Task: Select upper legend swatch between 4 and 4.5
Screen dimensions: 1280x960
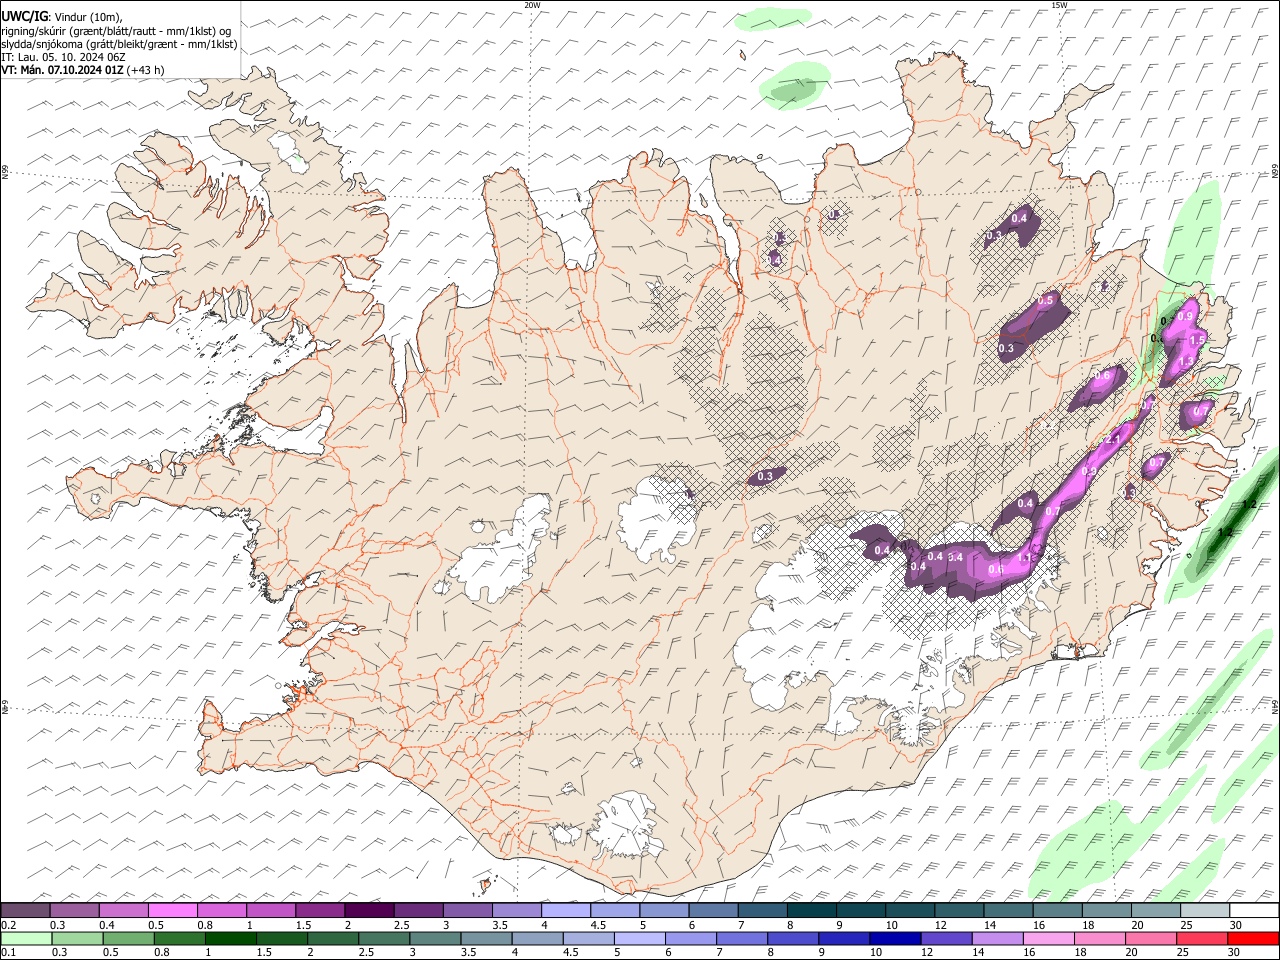Action: [566, 910]
